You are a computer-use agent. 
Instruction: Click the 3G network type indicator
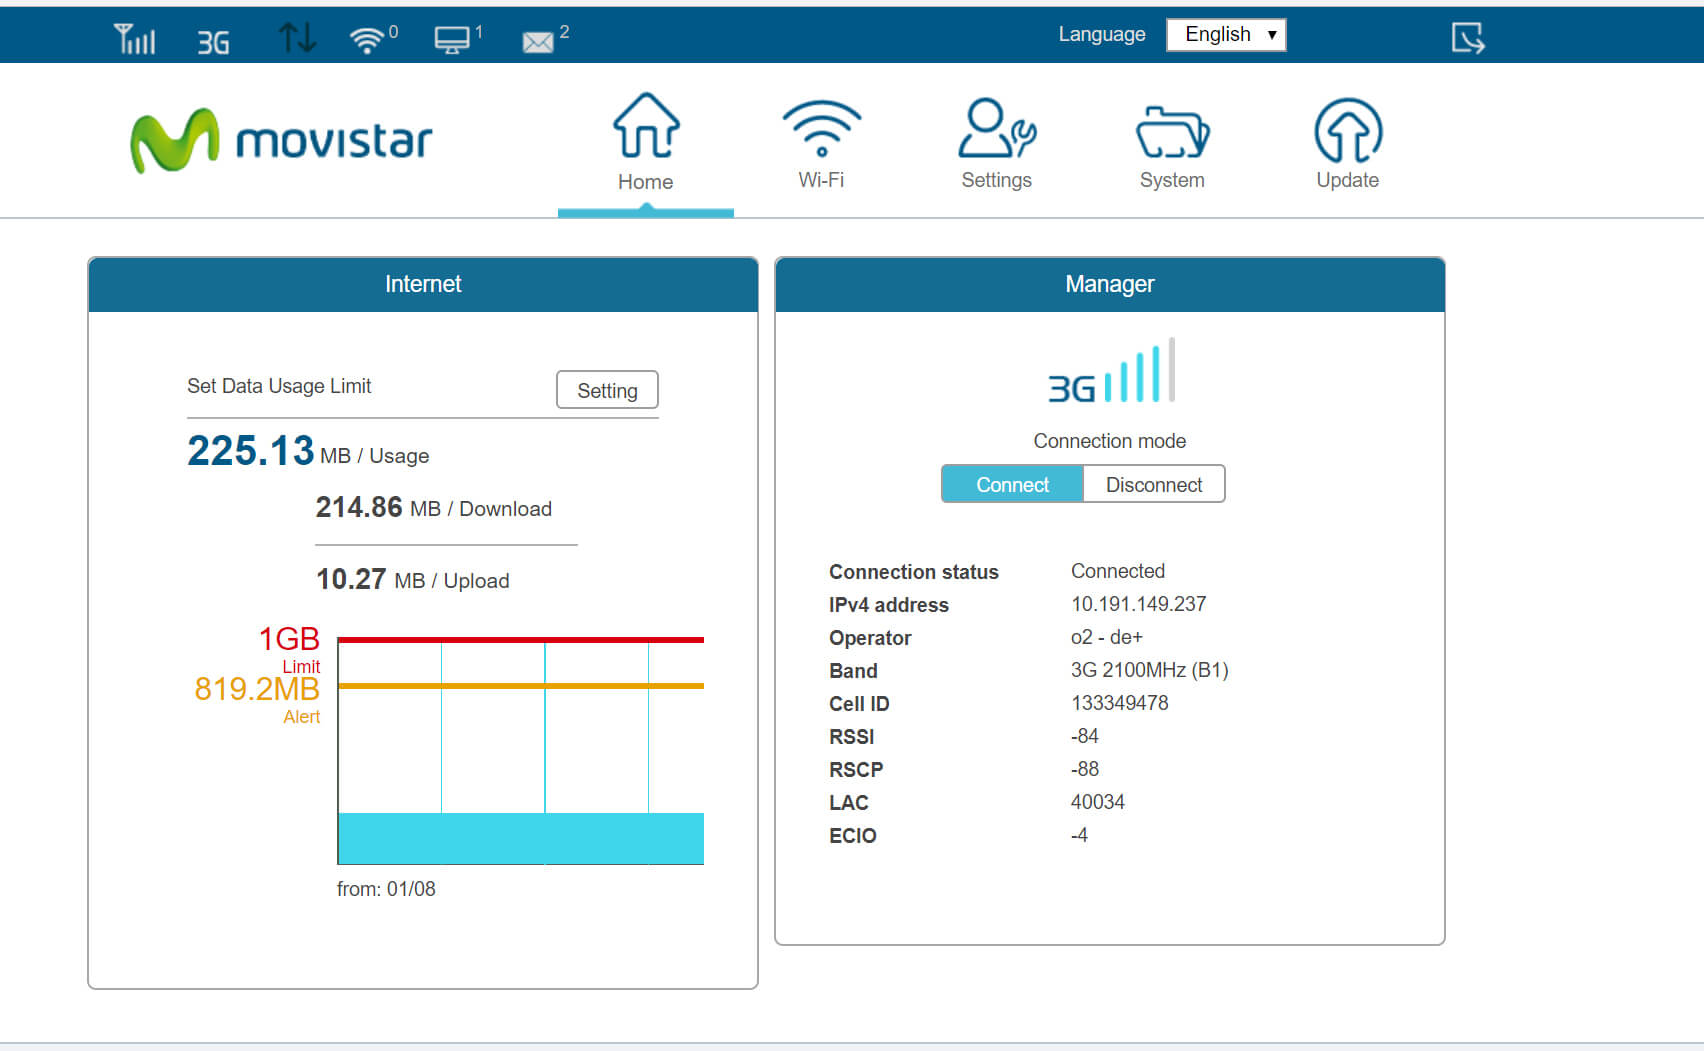tap(213, 42)
